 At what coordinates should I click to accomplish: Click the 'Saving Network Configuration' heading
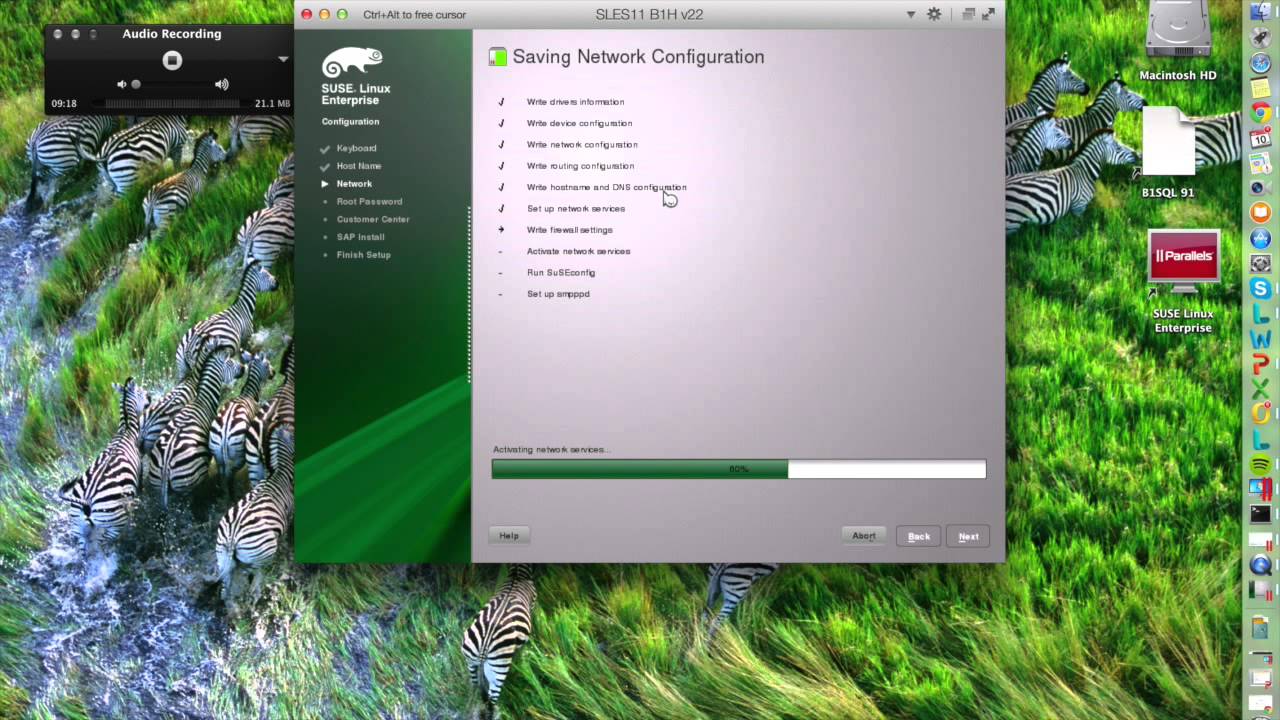638,57
